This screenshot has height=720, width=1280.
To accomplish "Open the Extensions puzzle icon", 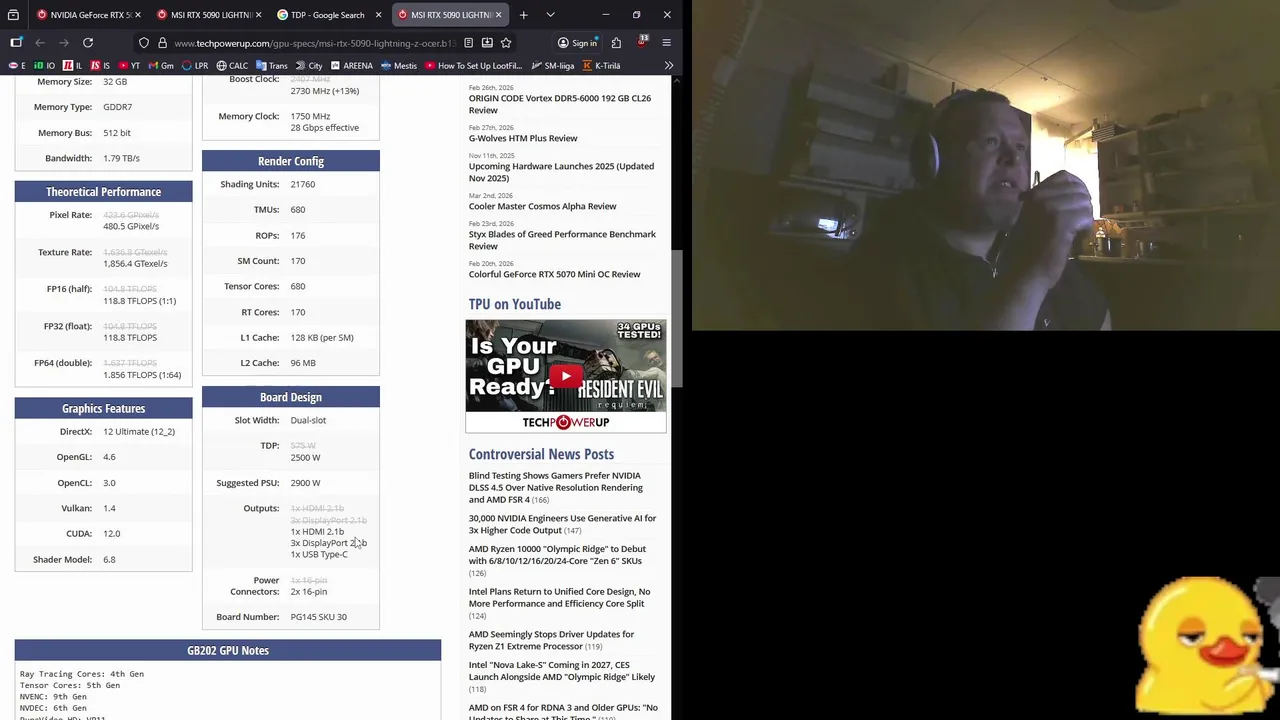I will pos(616,43).
